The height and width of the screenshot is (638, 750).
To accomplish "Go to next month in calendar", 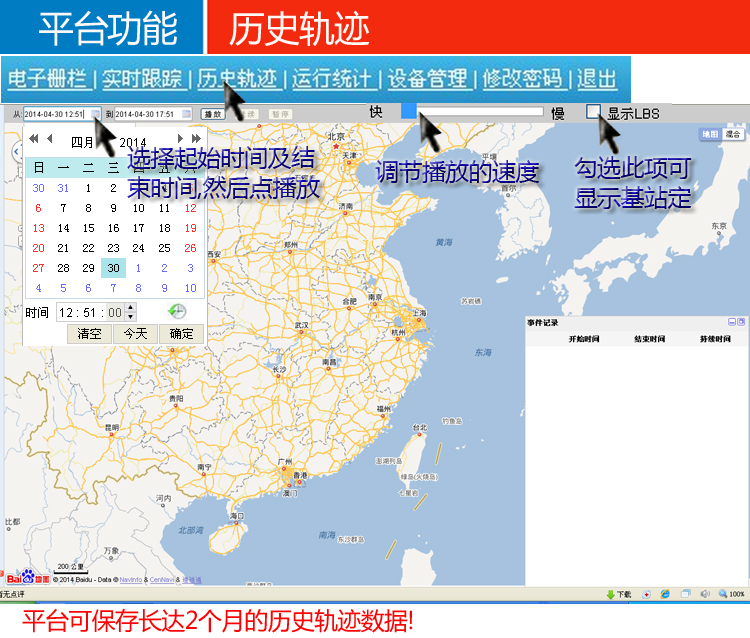I will tap(181, 139).
